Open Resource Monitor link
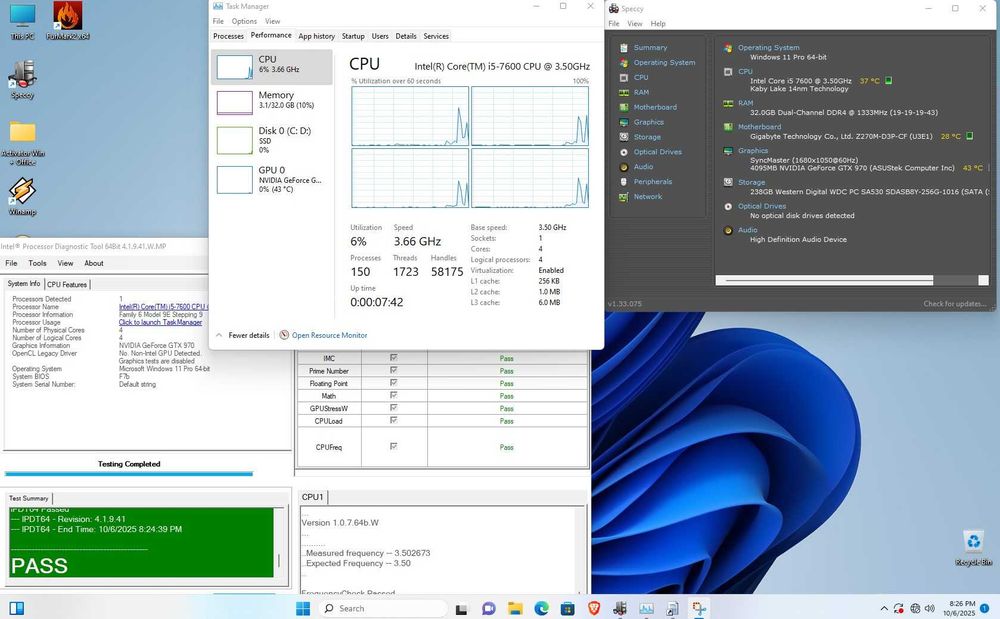The width and height of the screenshot is (1000, 619). coord(330,335)
